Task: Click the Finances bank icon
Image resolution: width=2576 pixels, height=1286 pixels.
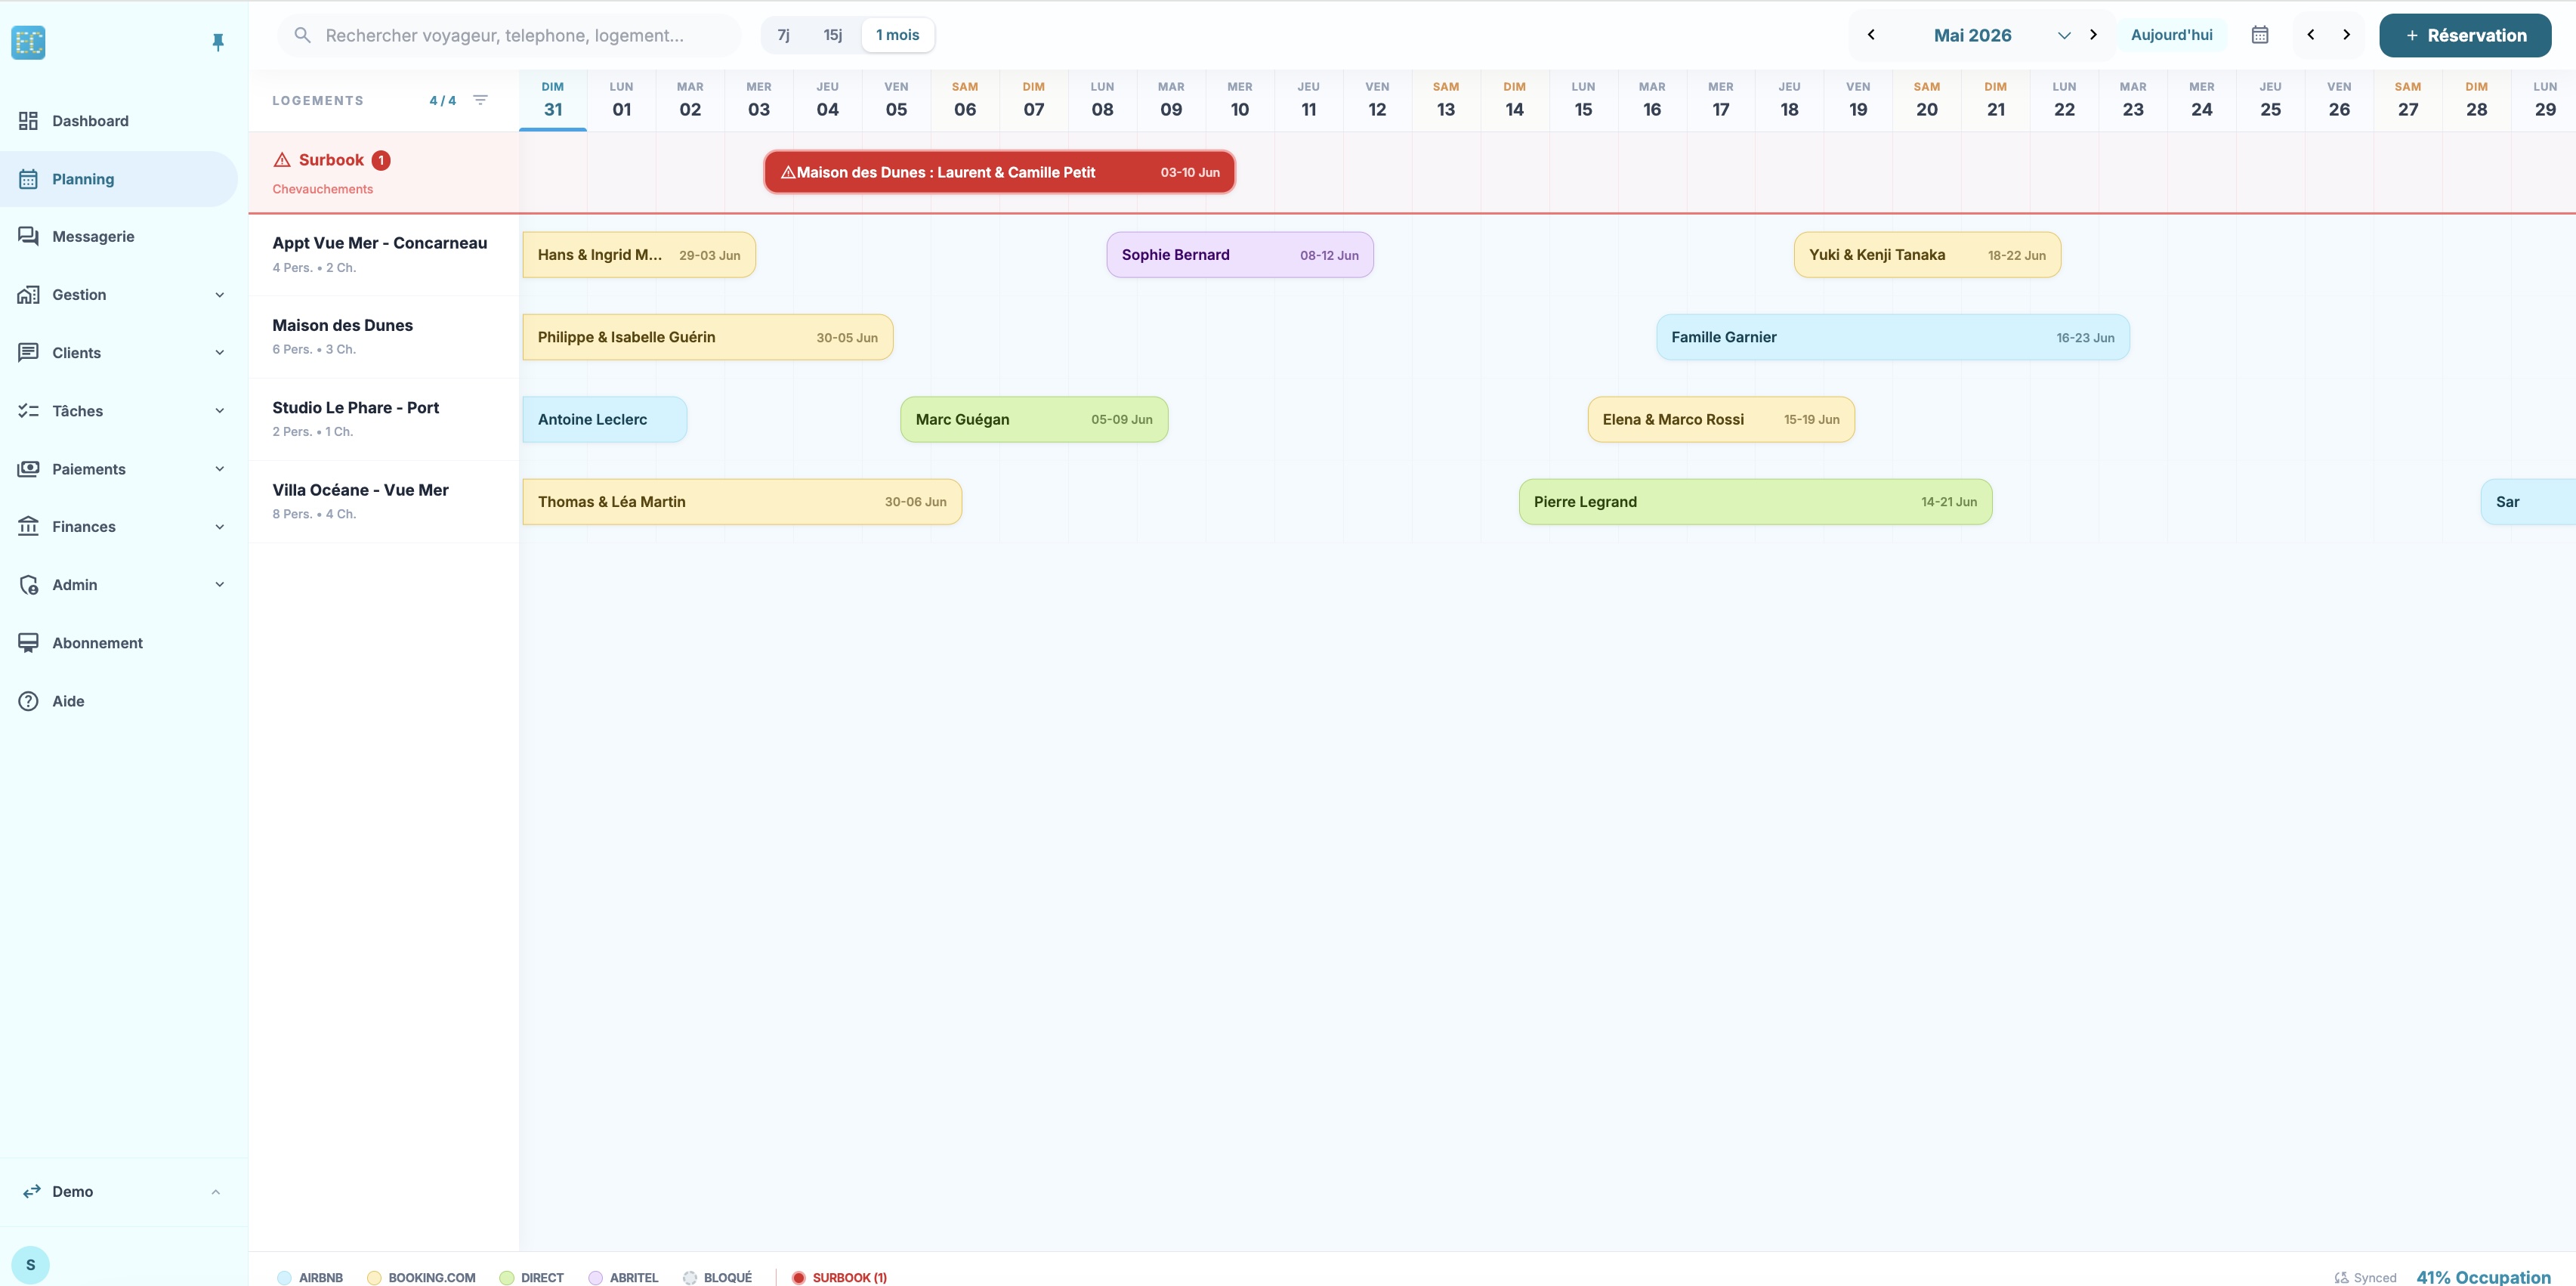Action: click(28, 527)
